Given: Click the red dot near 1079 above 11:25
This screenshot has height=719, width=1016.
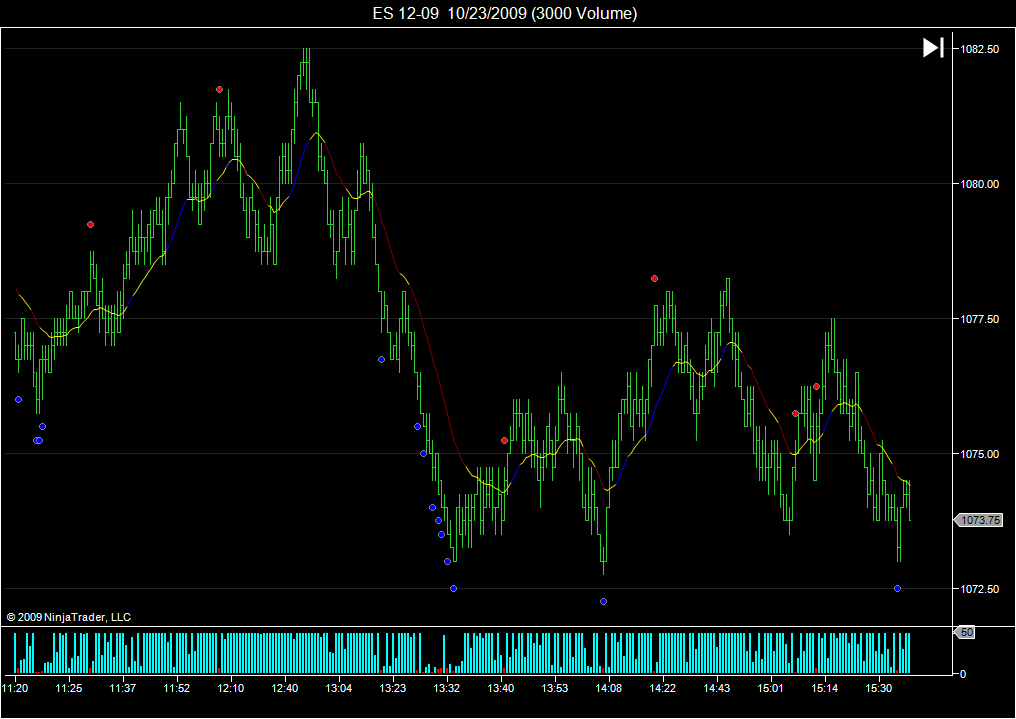Looking at the screenshot, I should tap(91, 225).
